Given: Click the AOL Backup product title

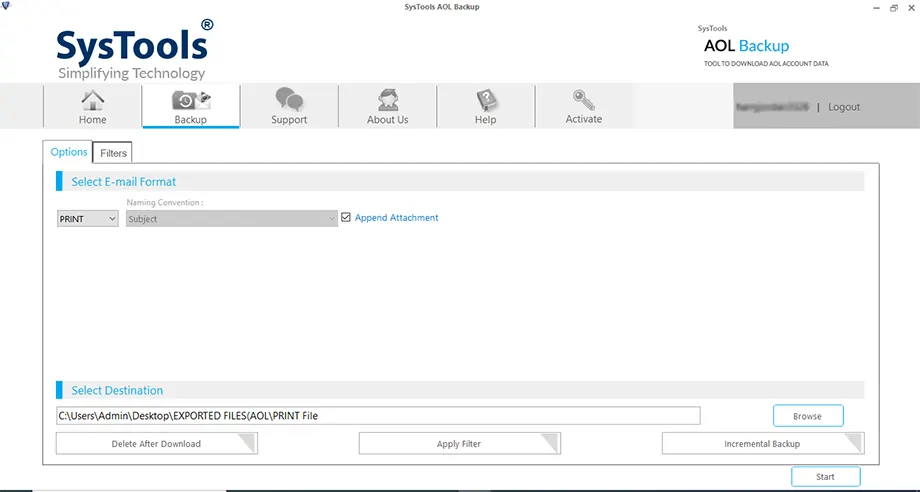Looking at the screenshot, I should click(x=746, y=46).
